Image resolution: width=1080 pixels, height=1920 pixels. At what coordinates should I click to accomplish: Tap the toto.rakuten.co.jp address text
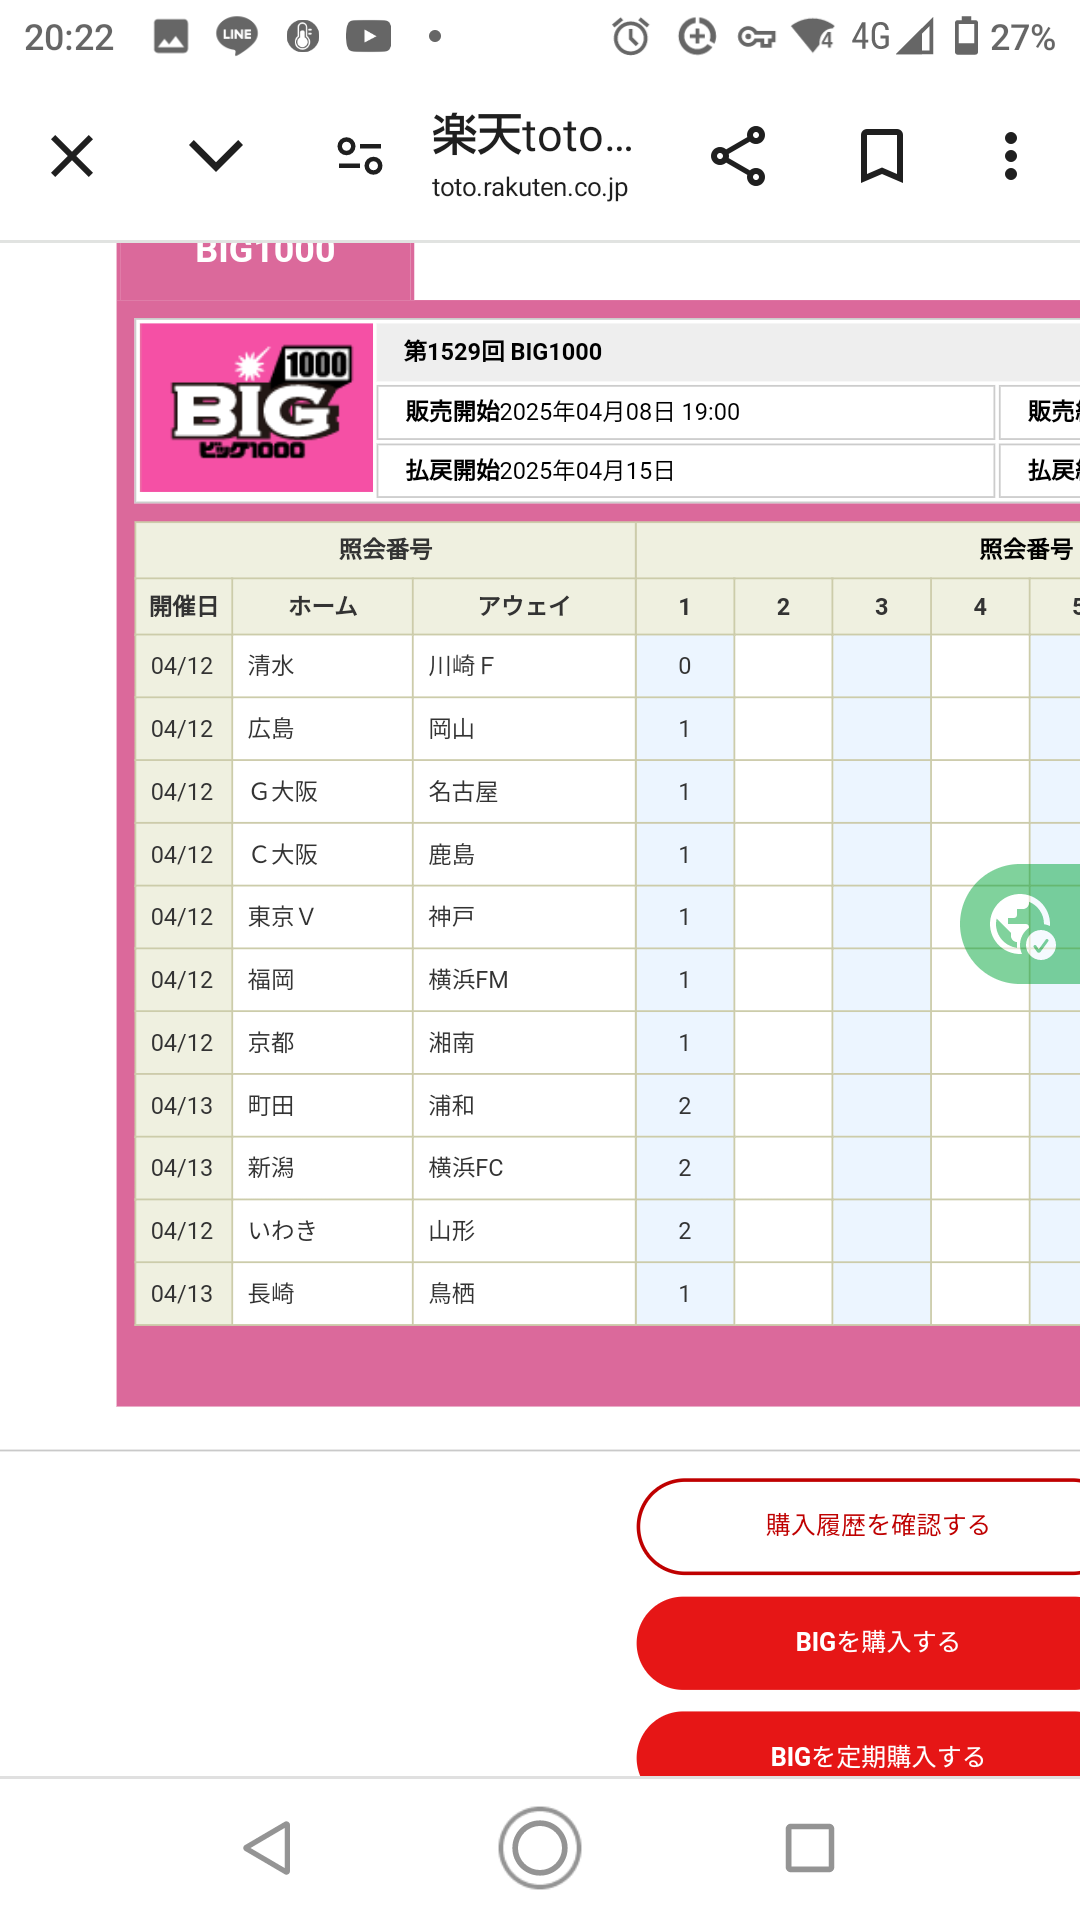(x=530, y=188)
